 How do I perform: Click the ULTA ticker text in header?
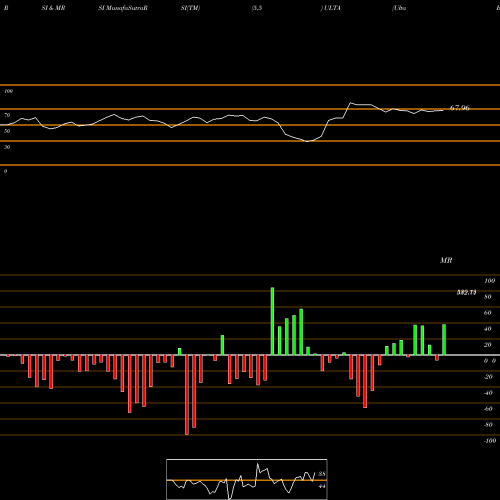pos(332,8)
